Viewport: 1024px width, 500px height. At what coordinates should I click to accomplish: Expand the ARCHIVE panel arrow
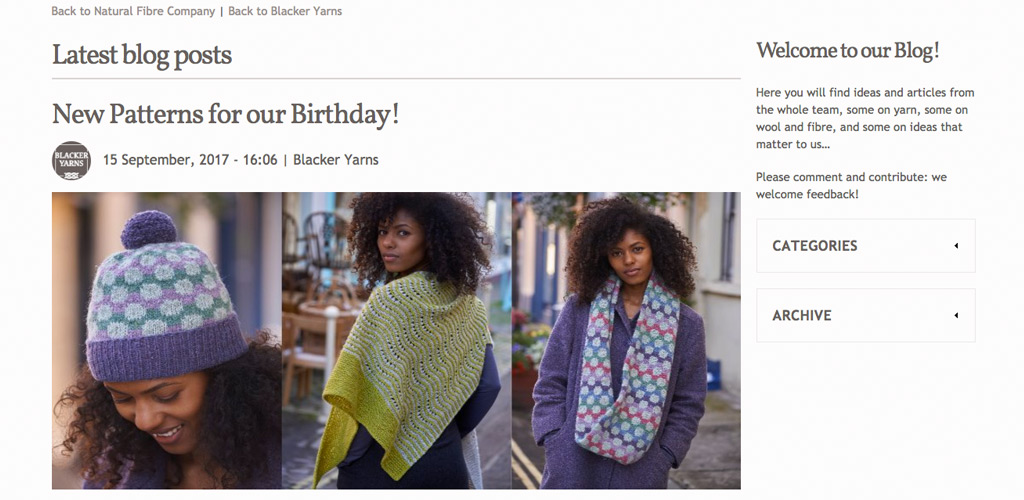pyautogui.click(x=956, y=315)
